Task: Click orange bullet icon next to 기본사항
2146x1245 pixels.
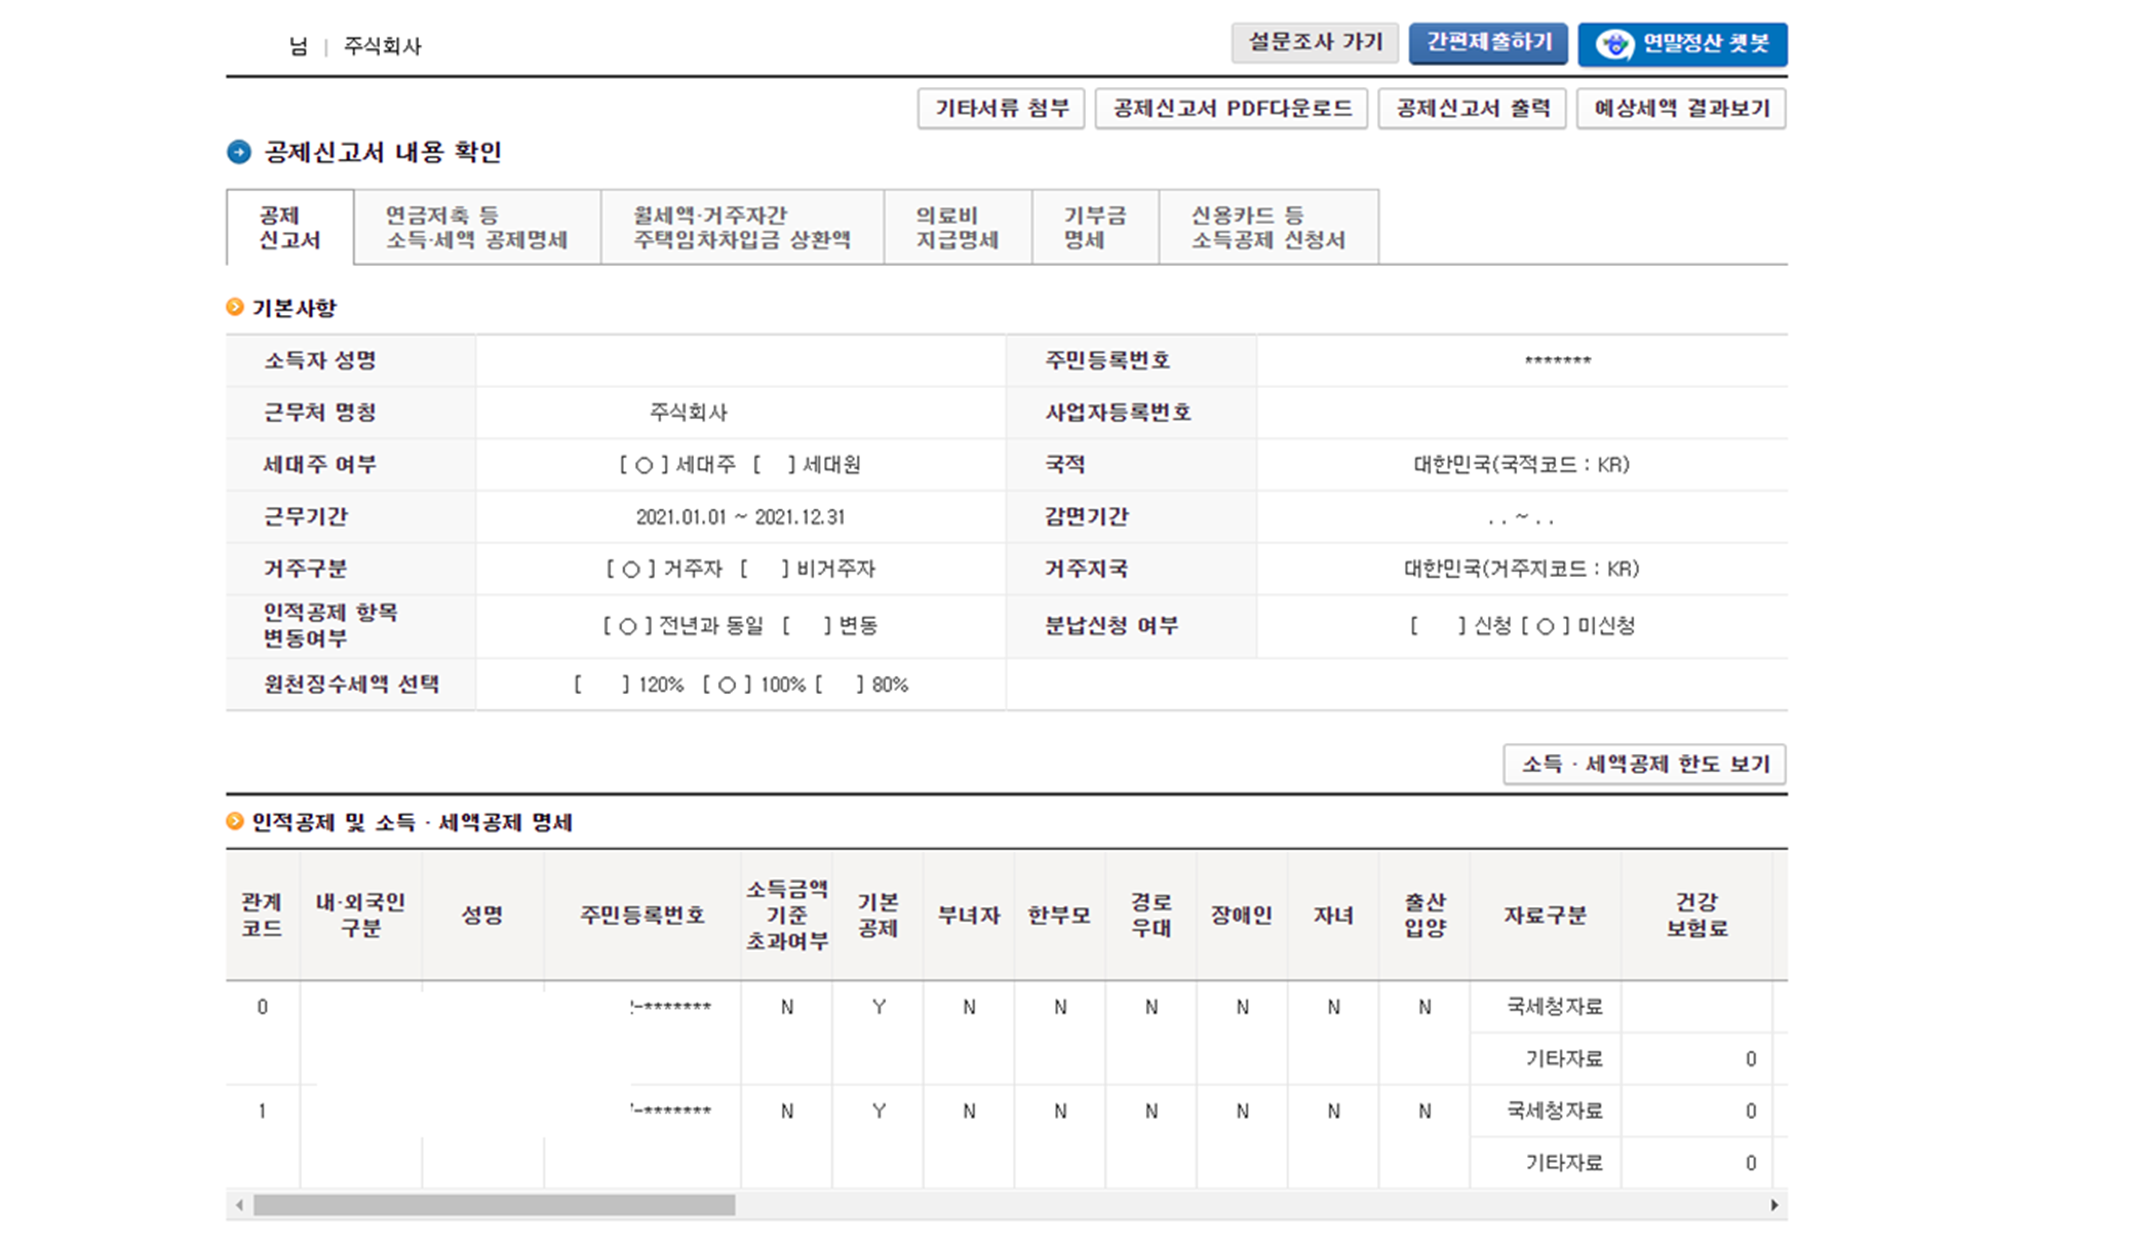Action: (235, 307)
